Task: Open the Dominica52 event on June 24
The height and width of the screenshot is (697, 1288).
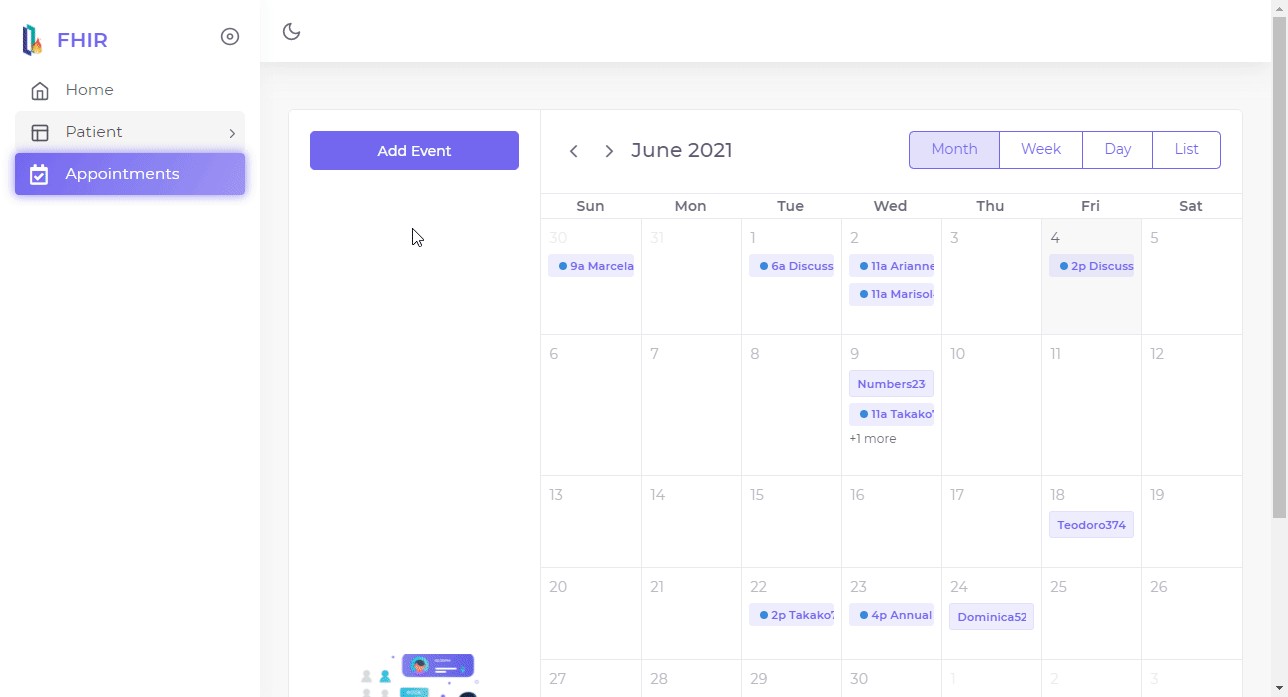Action: 991,617
